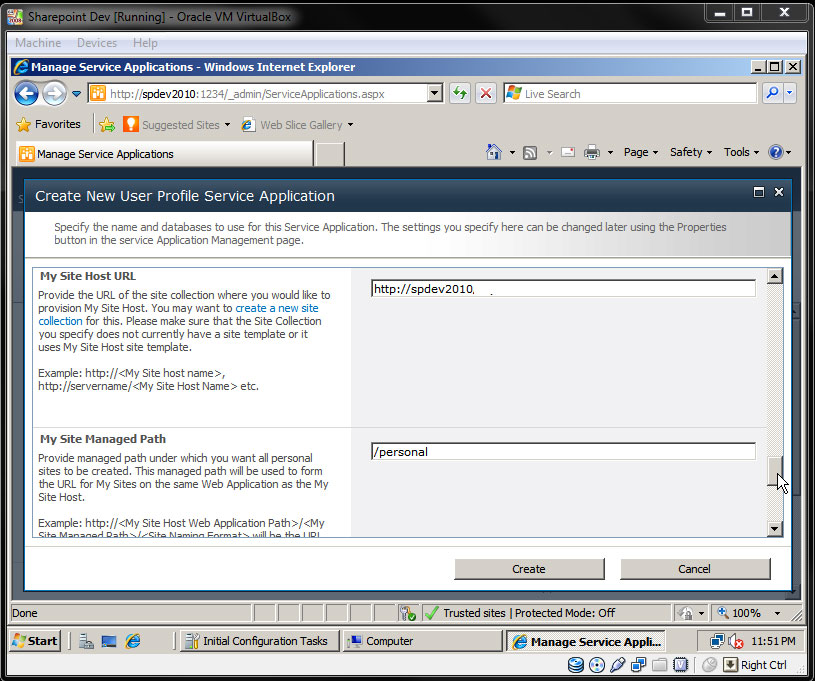Open the Favorites star button

pos(49,124)
